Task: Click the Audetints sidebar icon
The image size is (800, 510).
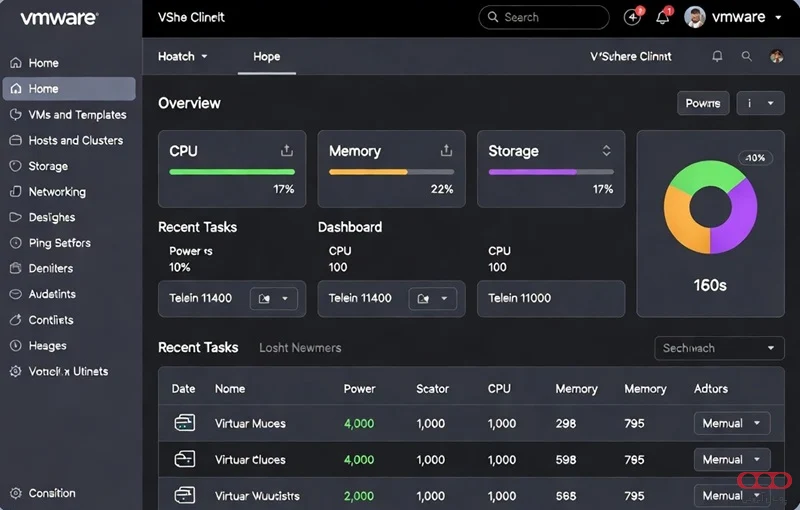Action: (x=16, y=294)
